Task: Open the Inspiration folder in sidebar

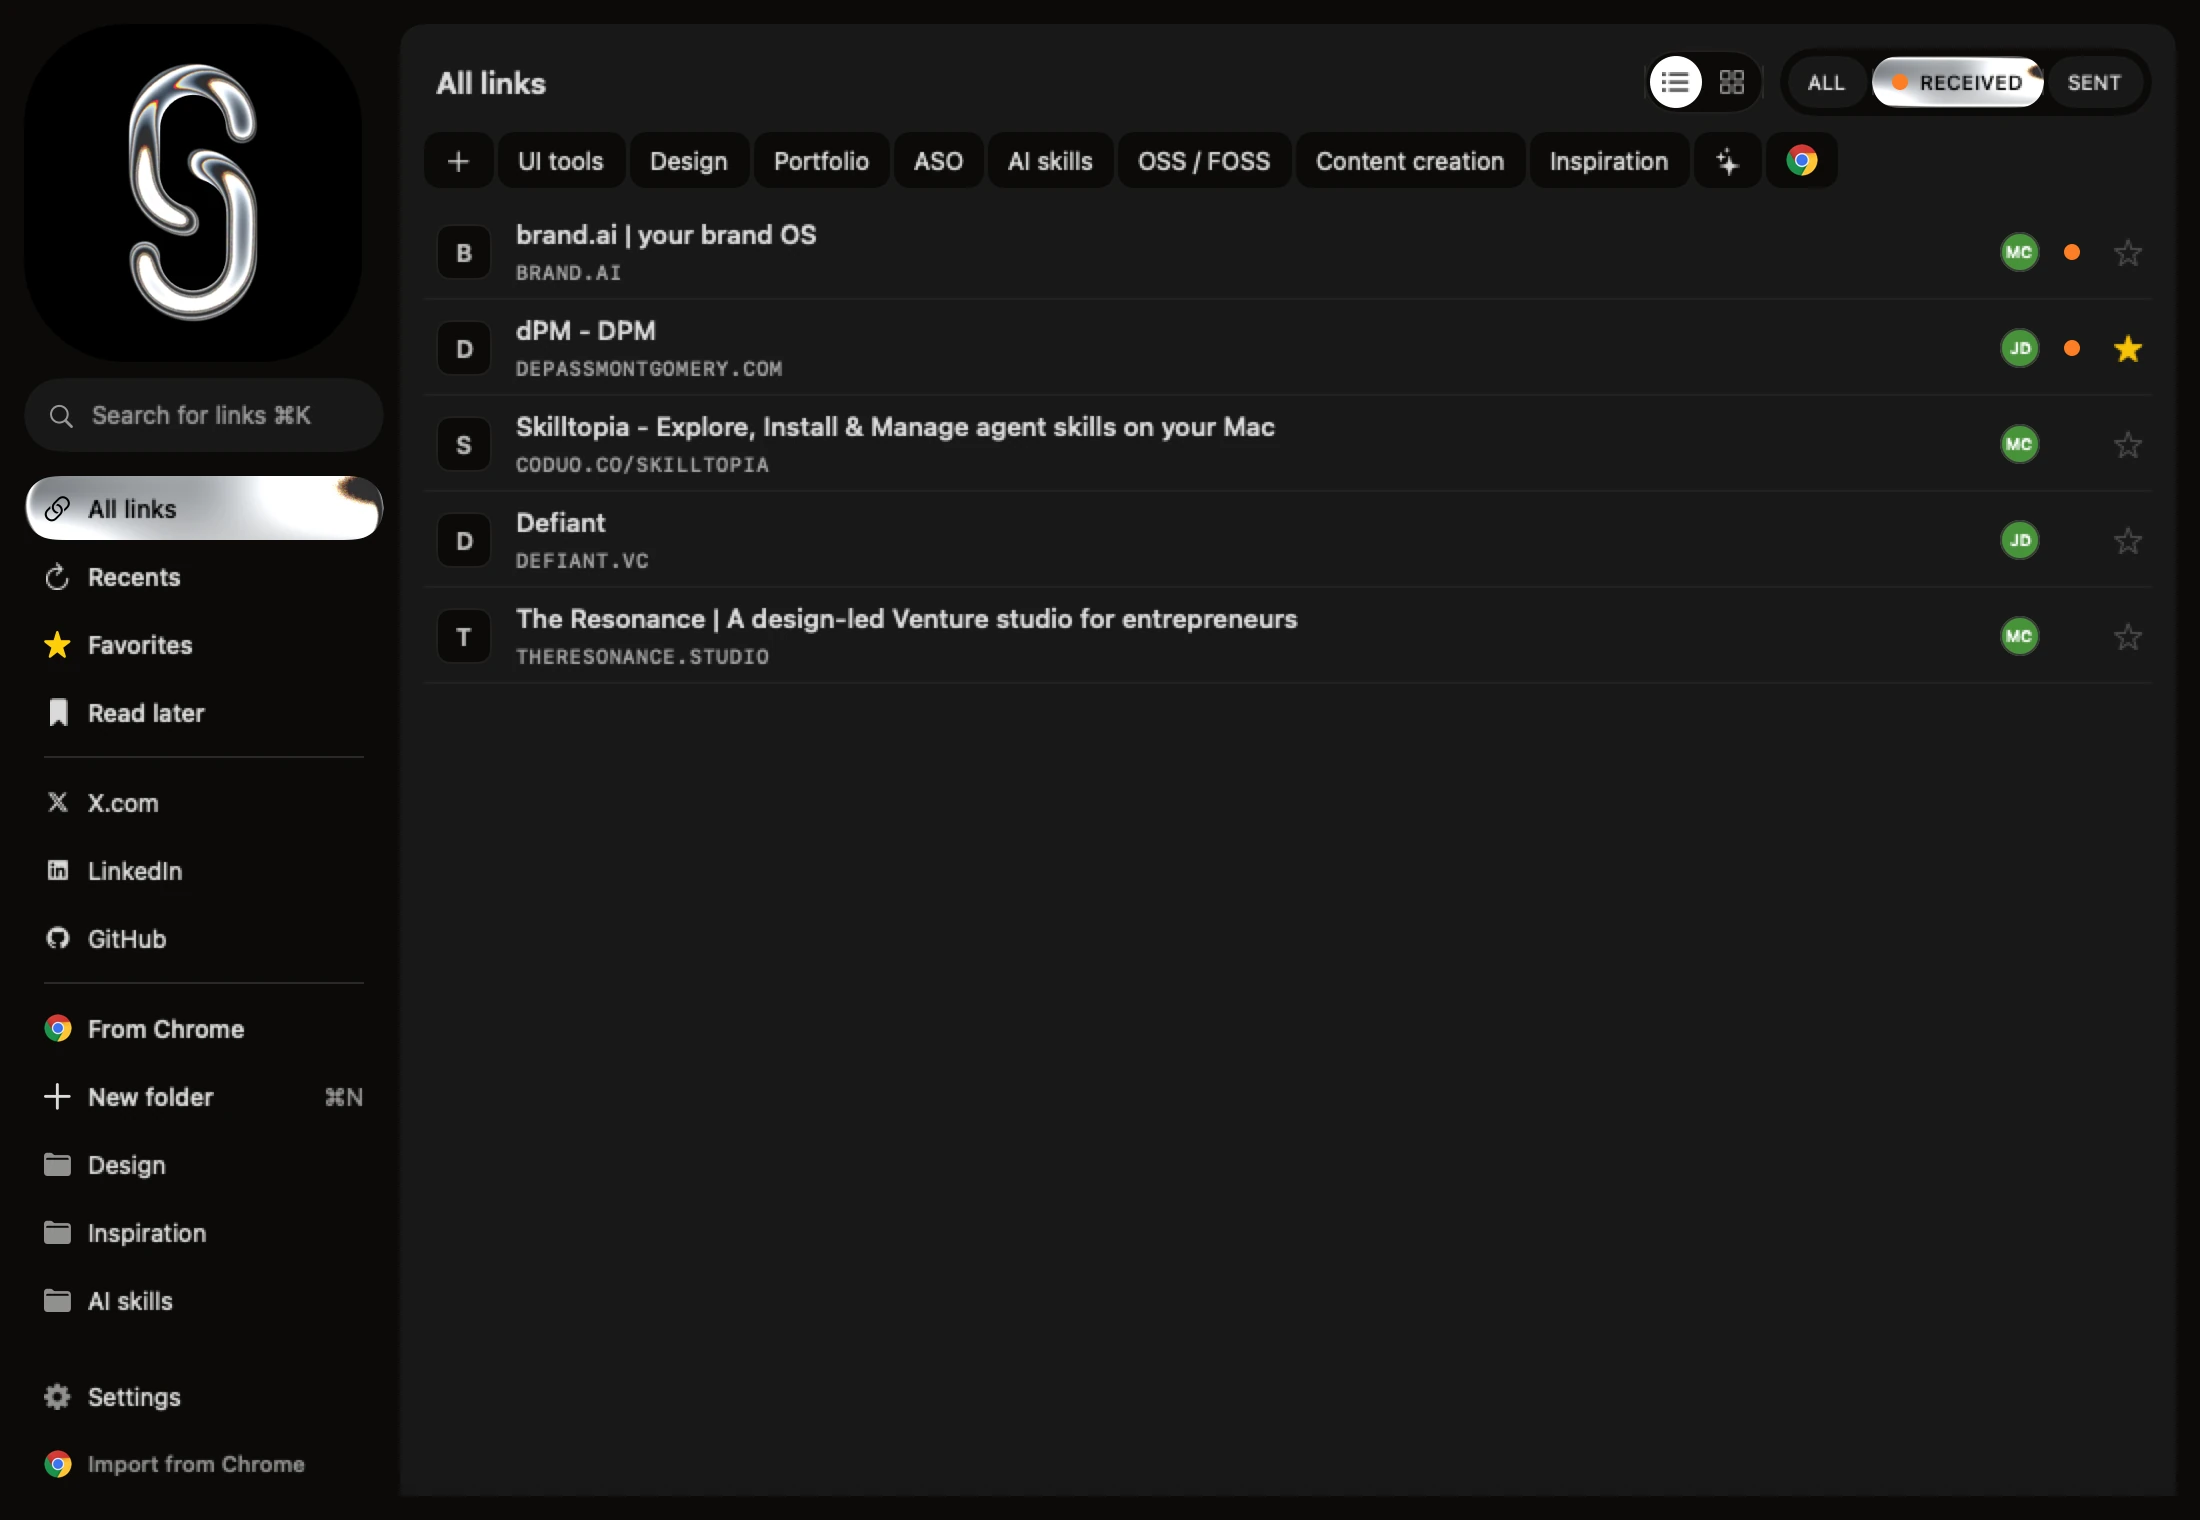Action: (204, 1233)
